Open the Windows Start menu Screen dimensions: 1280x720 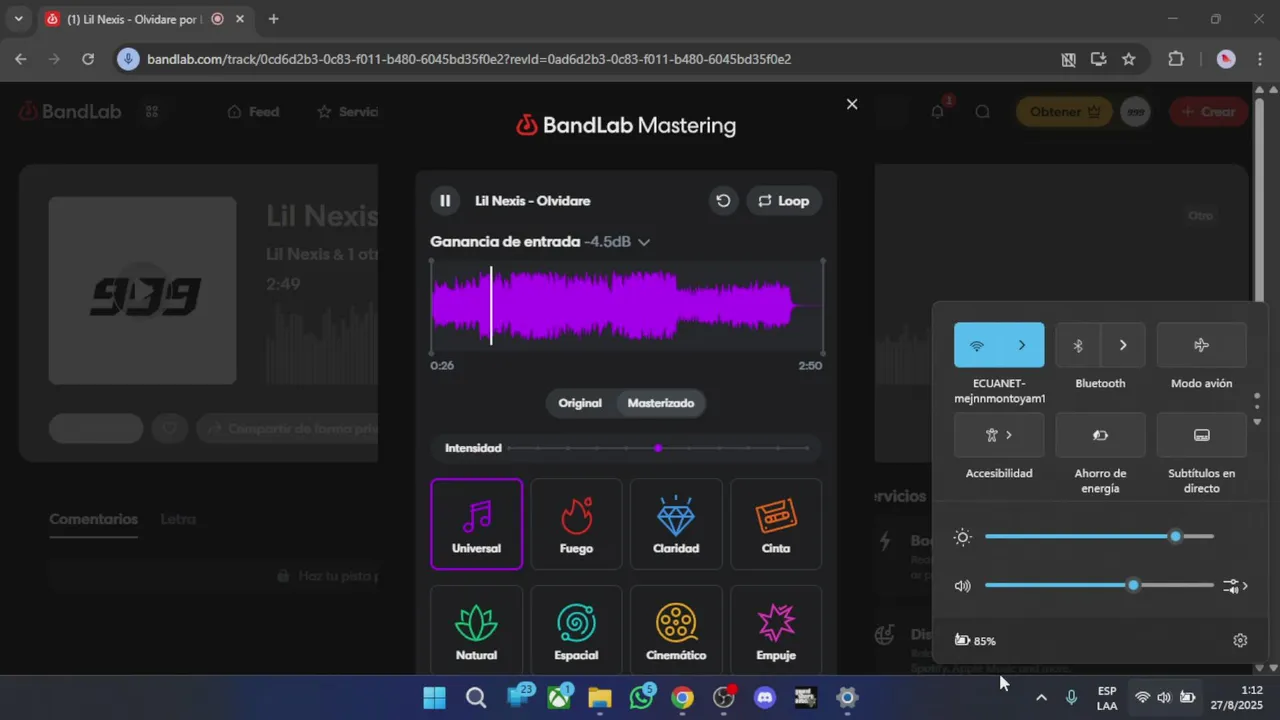click(x=434, y=698)
